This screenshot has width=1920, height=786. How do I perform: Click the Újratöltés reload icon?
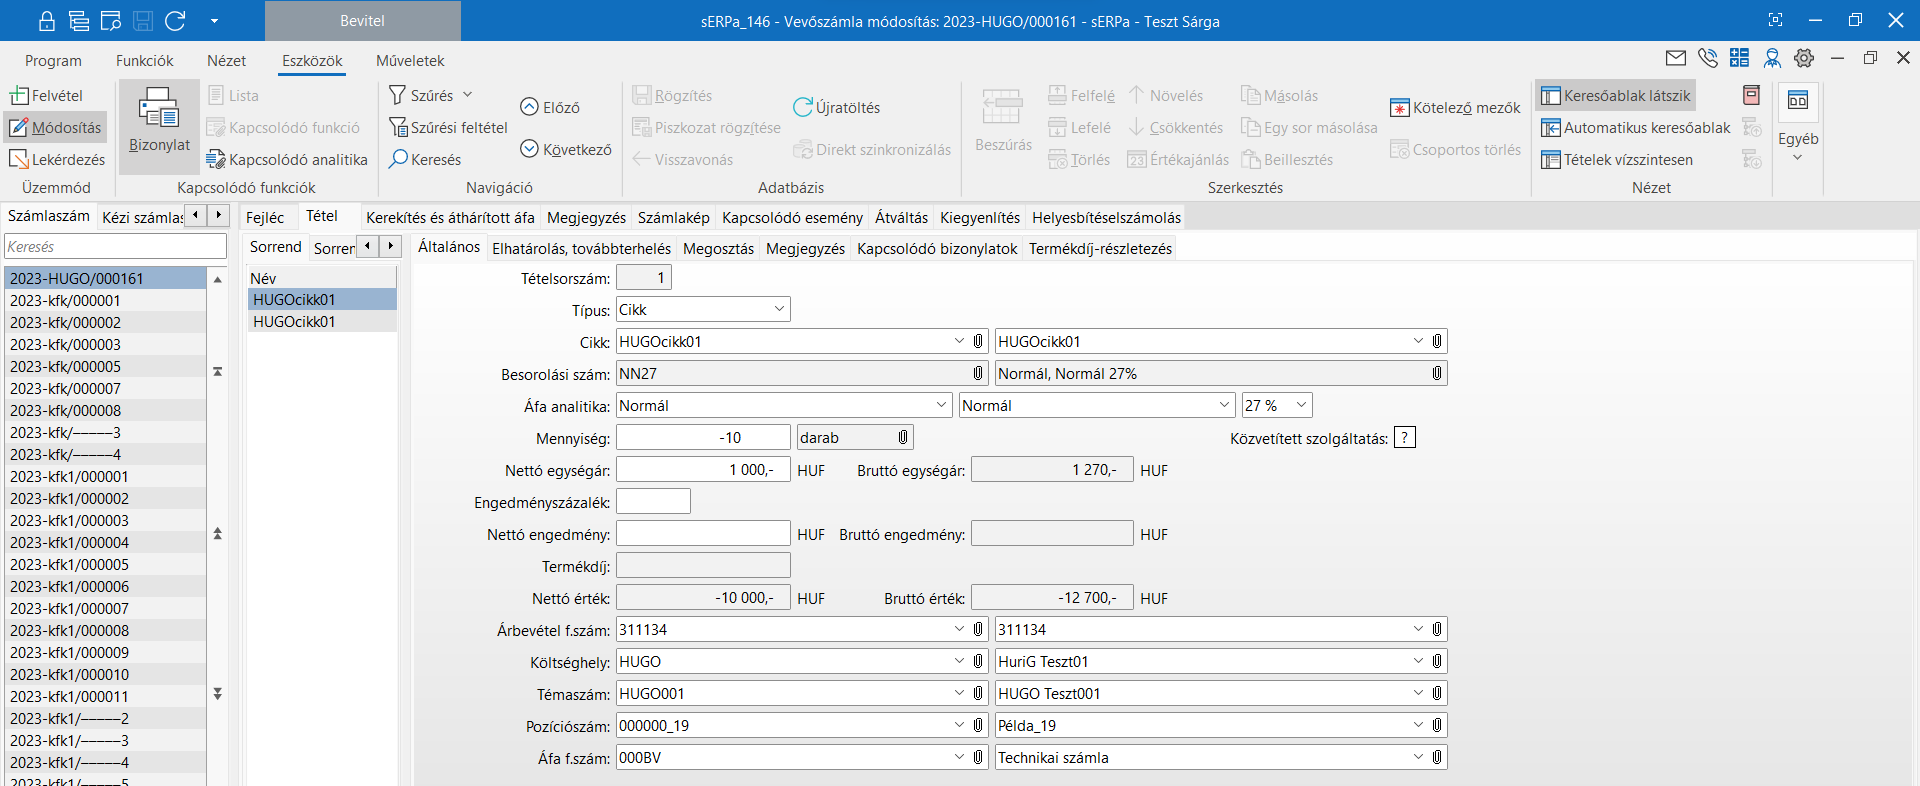802,107
